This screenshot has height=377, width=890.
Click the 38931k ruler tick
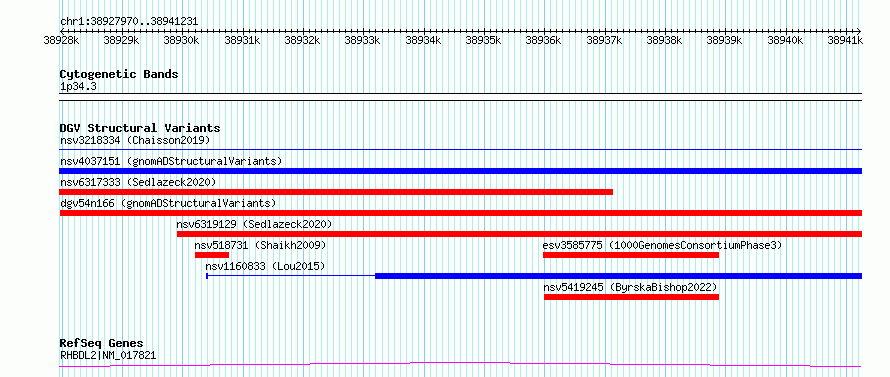click(x=242, y=40)
